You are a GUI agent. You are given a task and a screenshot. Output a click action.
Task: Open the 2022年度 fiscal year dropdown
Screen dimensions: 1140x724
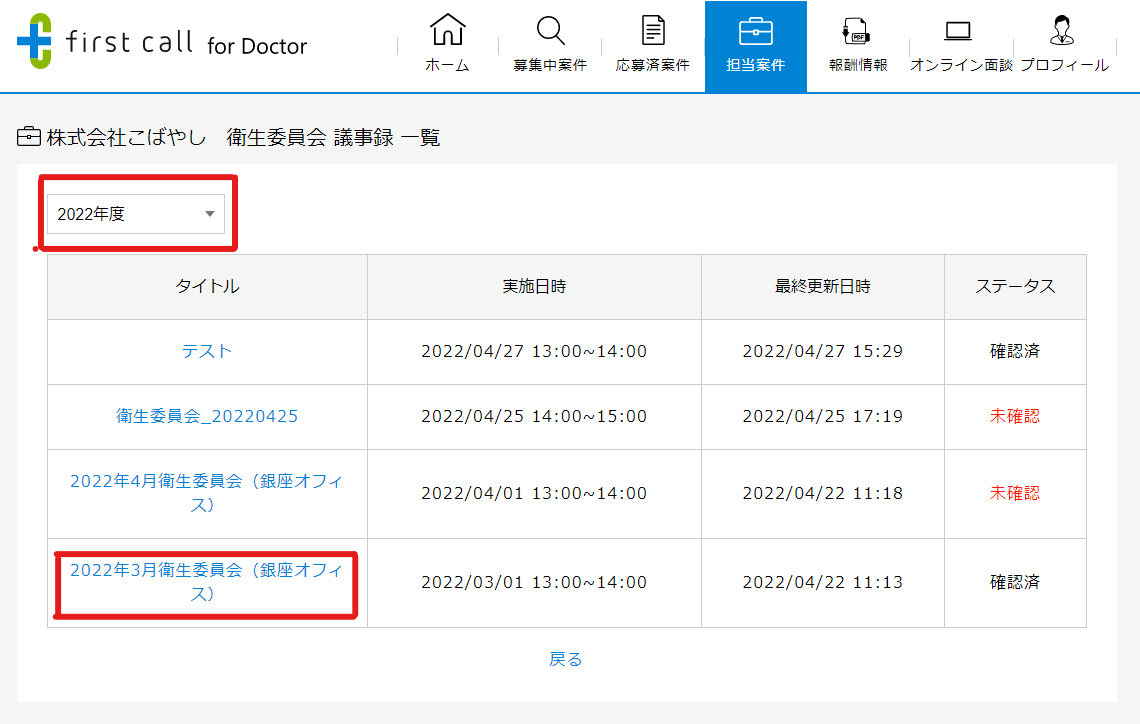tap(136, 213)
